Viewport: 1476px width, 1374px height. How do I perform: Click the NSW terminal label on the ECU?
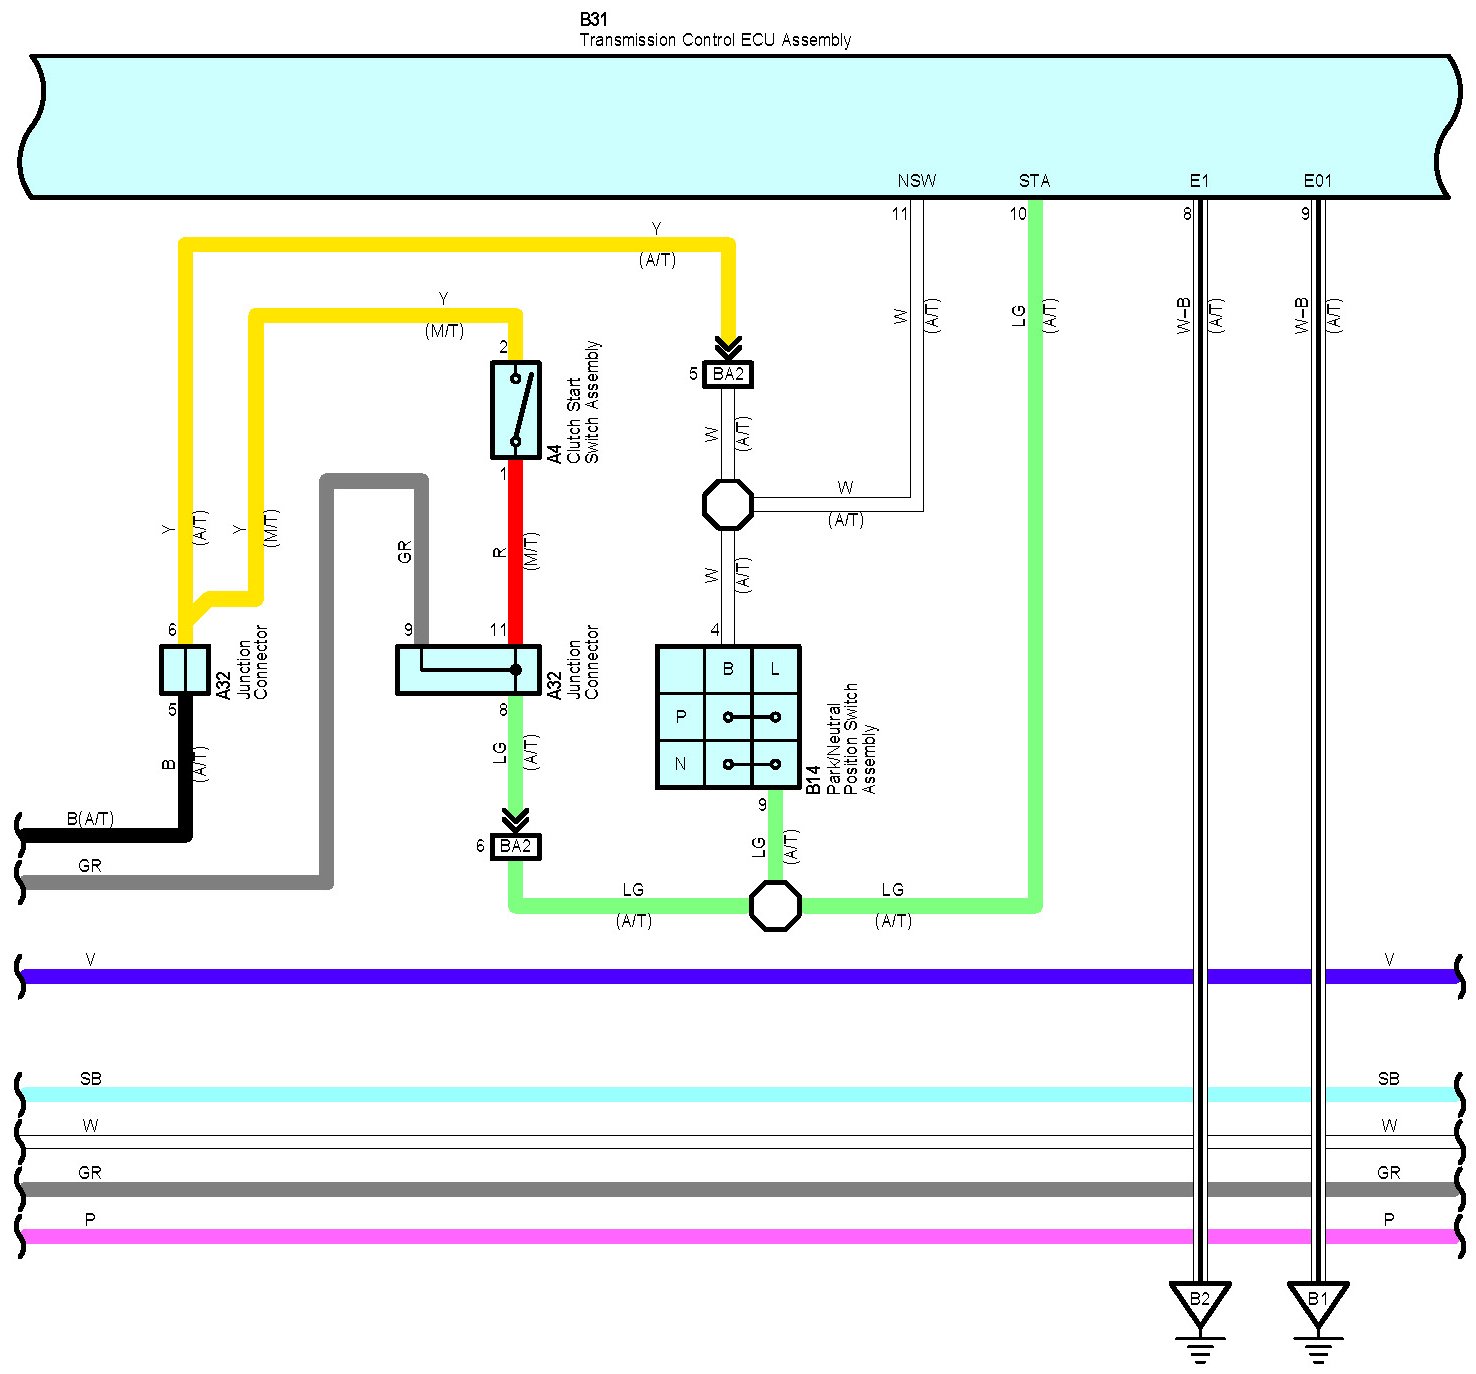coord(916,181)
